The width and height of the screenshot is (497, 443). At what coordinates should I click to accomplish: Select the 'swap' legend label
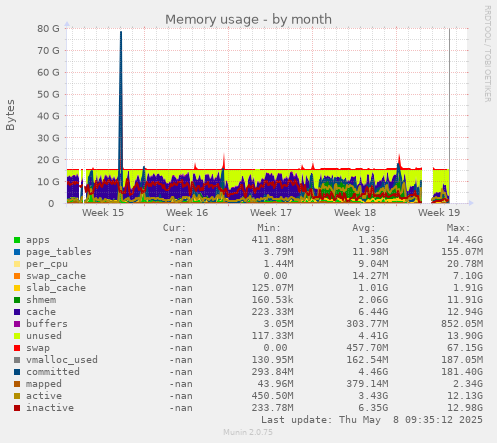(38, 348)
